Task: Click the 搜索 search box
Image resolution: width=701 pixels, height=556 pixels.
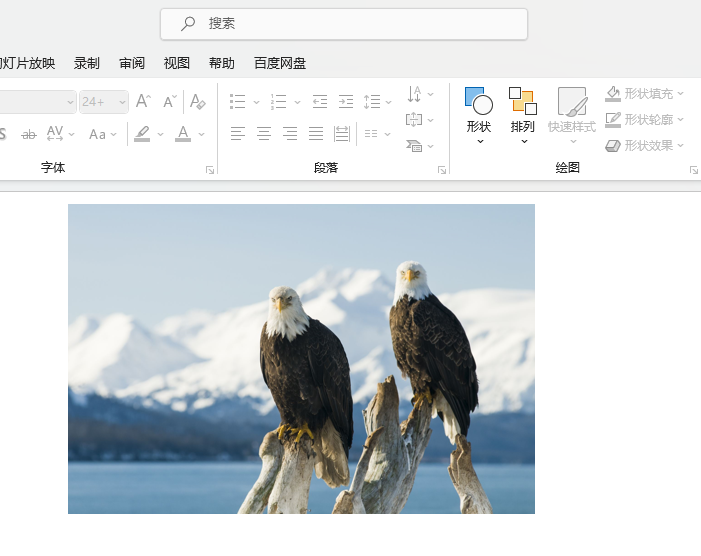Action: 343,23
